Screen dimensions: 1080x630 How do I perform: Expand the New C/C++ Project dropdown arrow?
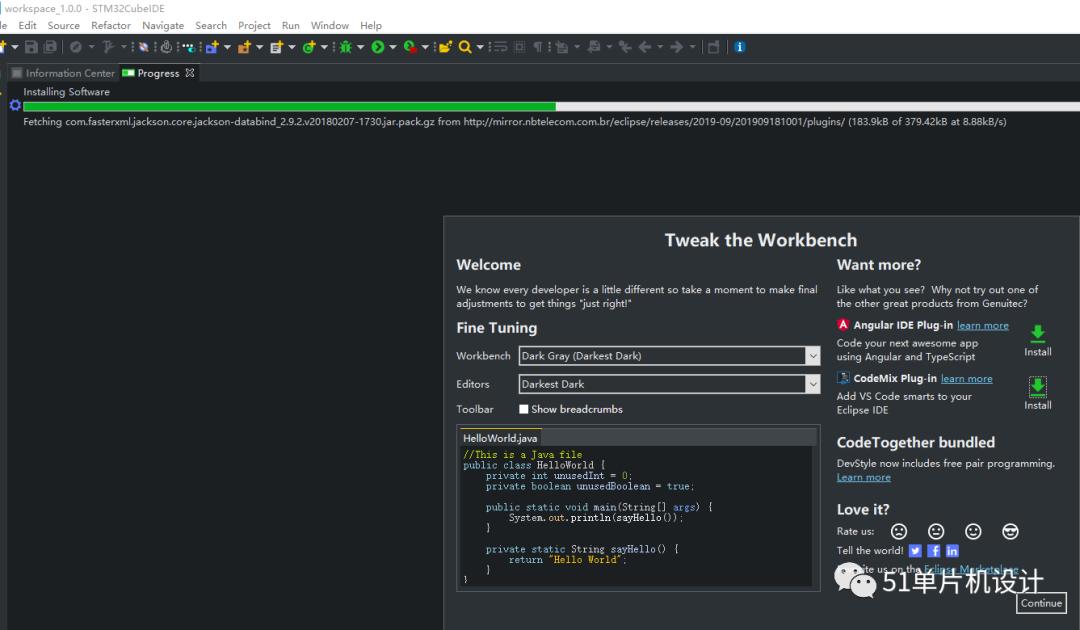pyautogui.click(x=227, y=47)
